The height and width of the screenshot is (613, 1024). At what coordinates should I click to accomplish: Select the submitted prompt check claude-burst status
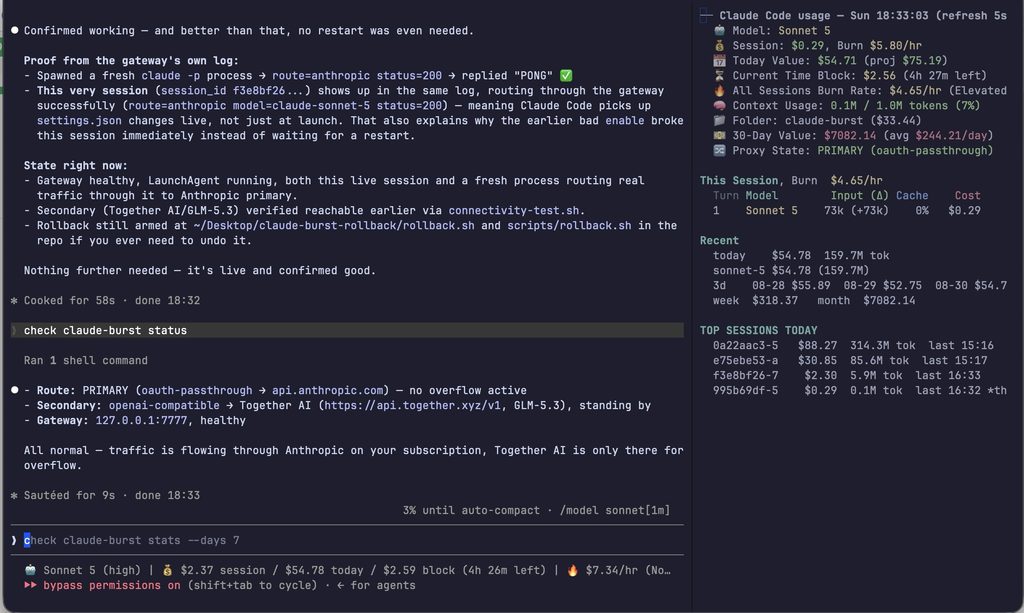pos(347,330)
